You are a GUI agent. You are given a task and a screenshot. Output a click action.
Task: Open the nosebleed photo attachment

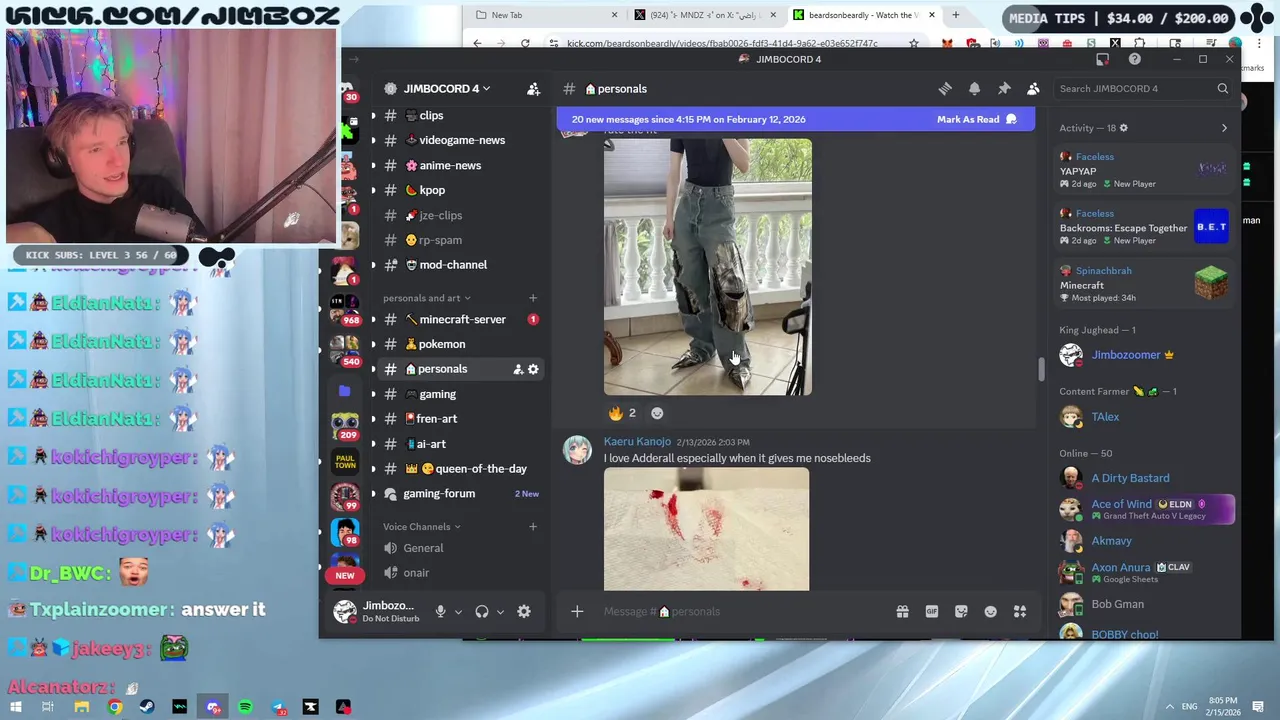[706, 530]
